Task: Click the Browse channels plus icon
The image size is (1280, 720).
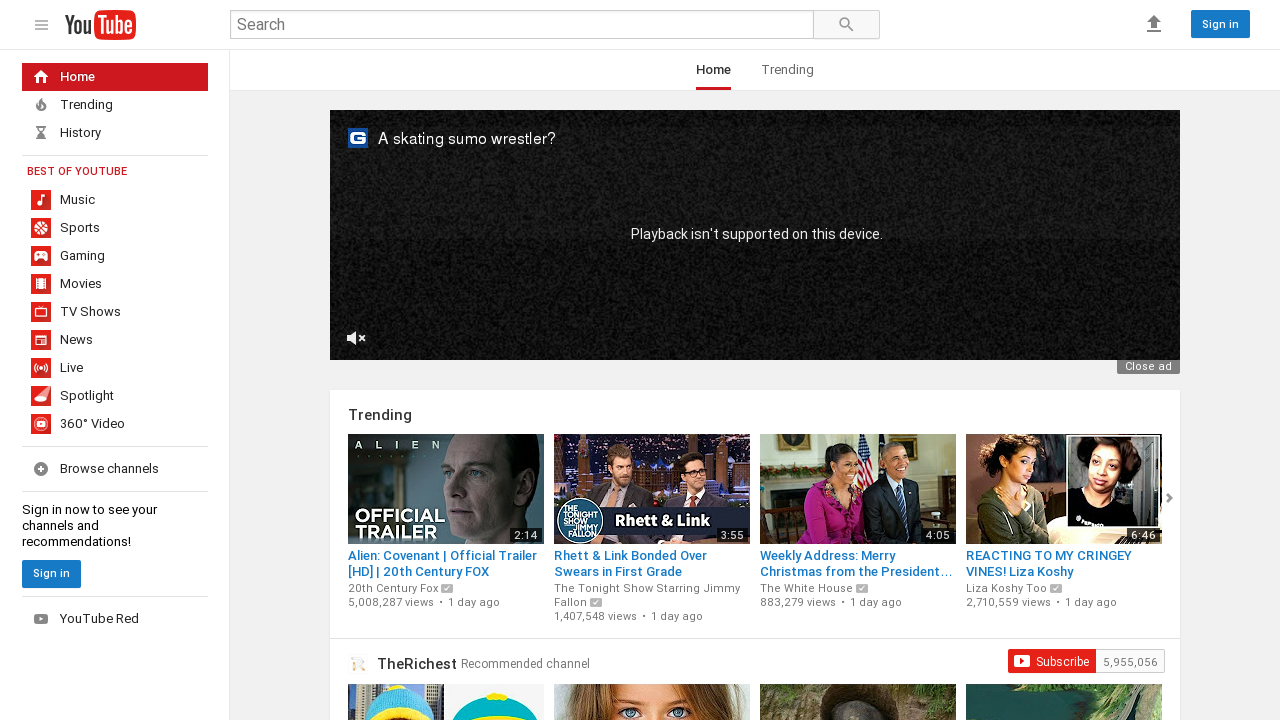Action: coord(41,469)
